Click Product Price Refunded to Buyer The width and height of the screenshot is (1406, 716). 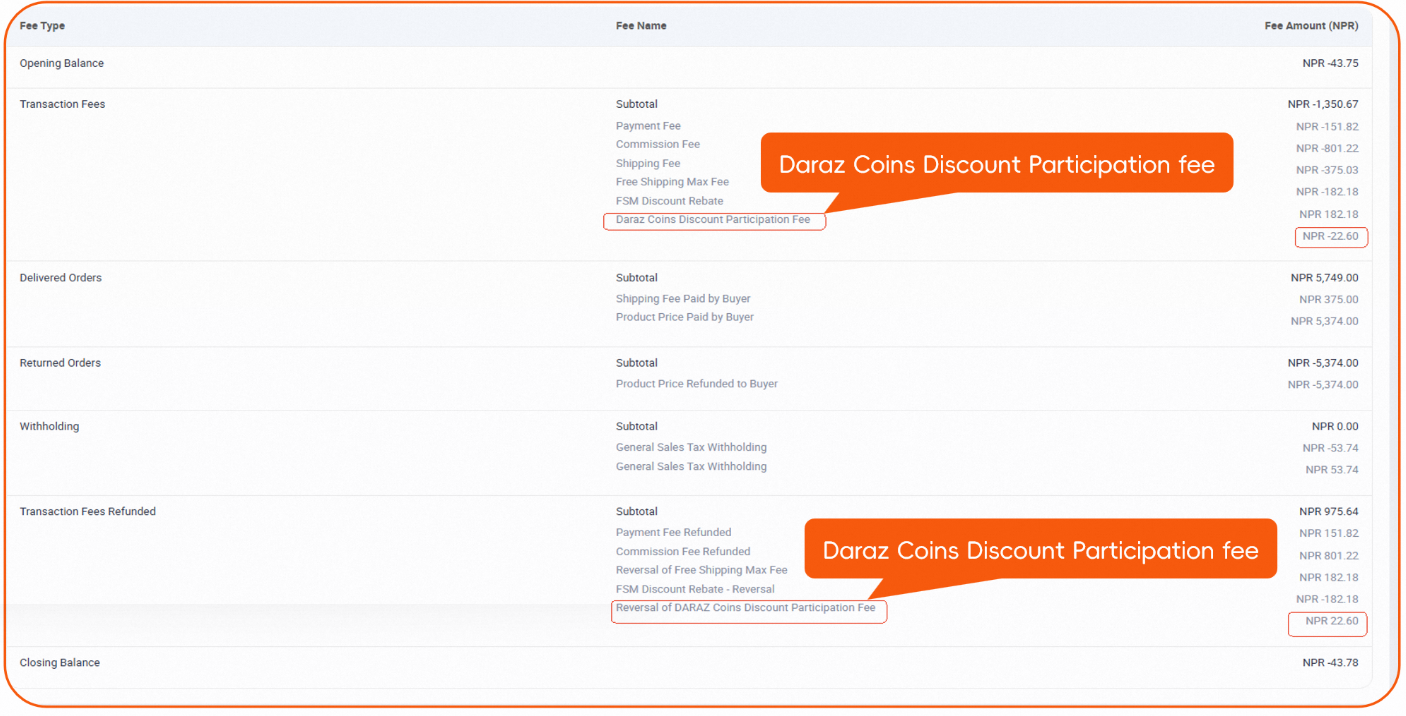[696, 384]
